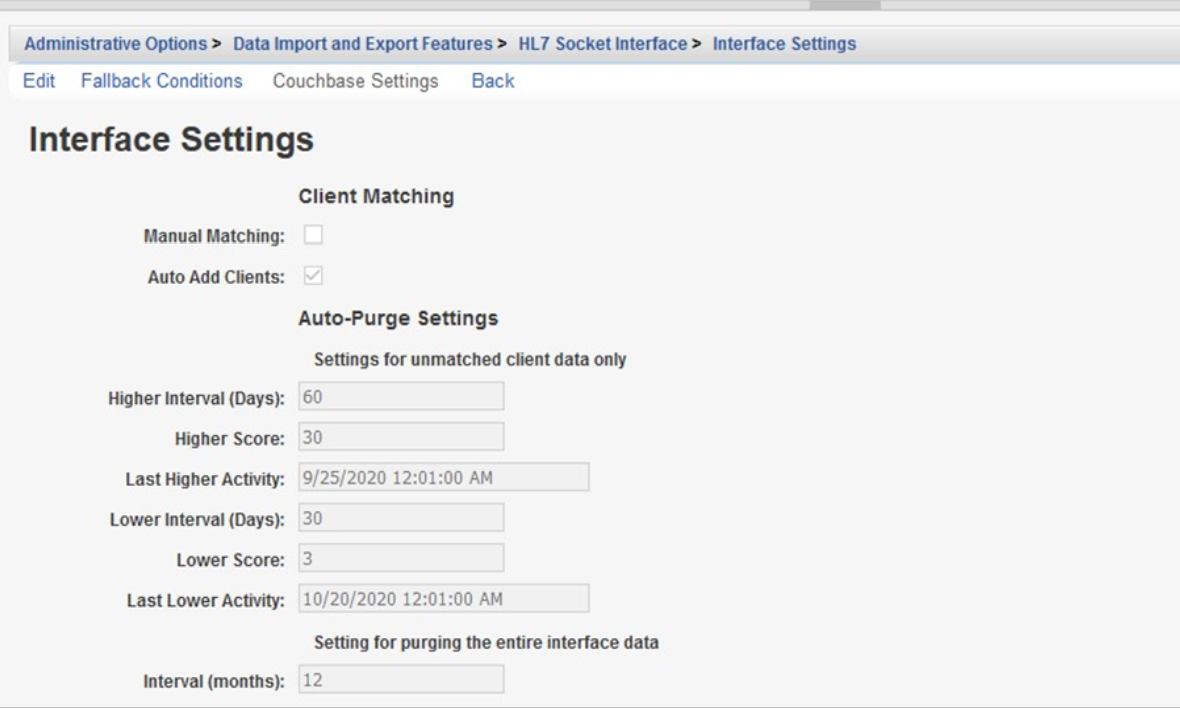Open Fallback Conditions page
This screenshot has height=708, width=1180.
point(161,81)
